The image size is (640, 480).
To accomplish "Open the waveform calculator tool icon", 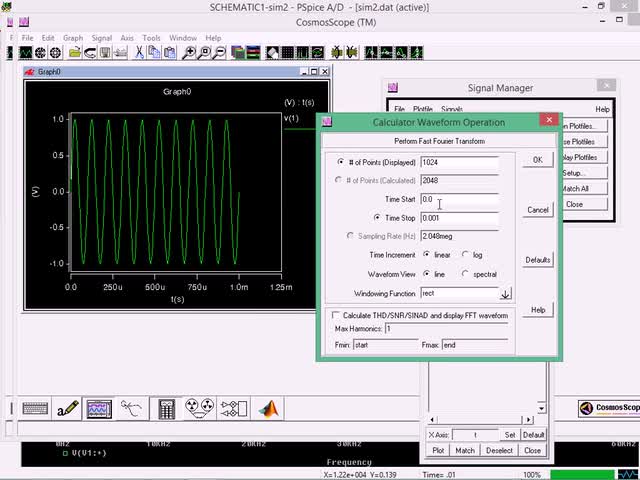I will [166, 408].
